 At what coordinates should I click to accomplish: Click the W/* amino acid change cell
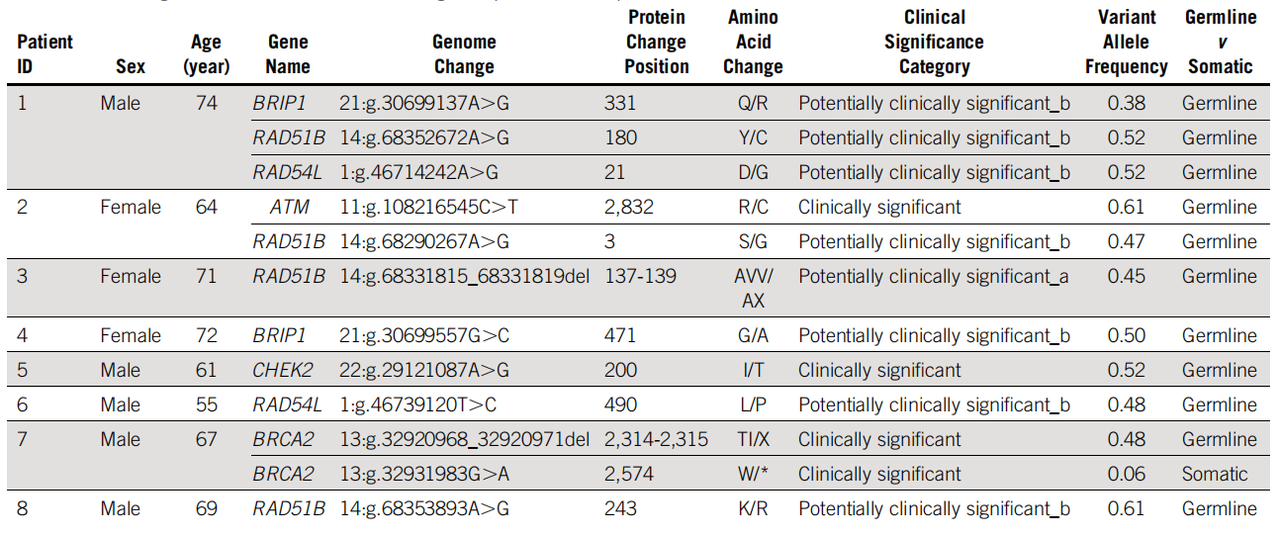click(753, 474)
